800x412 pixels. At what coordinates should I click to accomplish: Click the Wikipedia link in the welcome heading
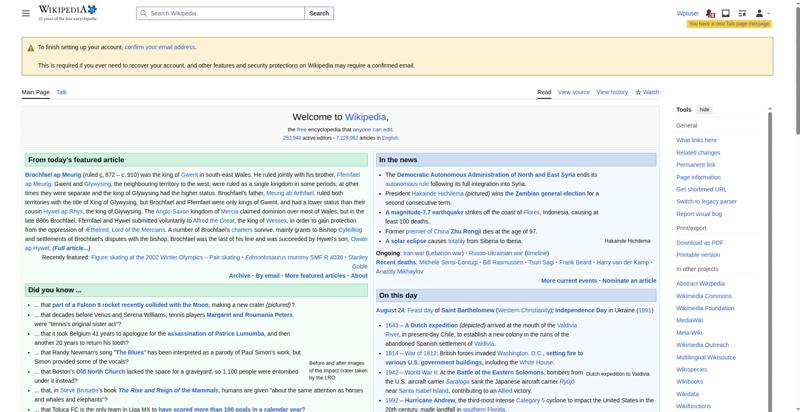pos(366,117)
